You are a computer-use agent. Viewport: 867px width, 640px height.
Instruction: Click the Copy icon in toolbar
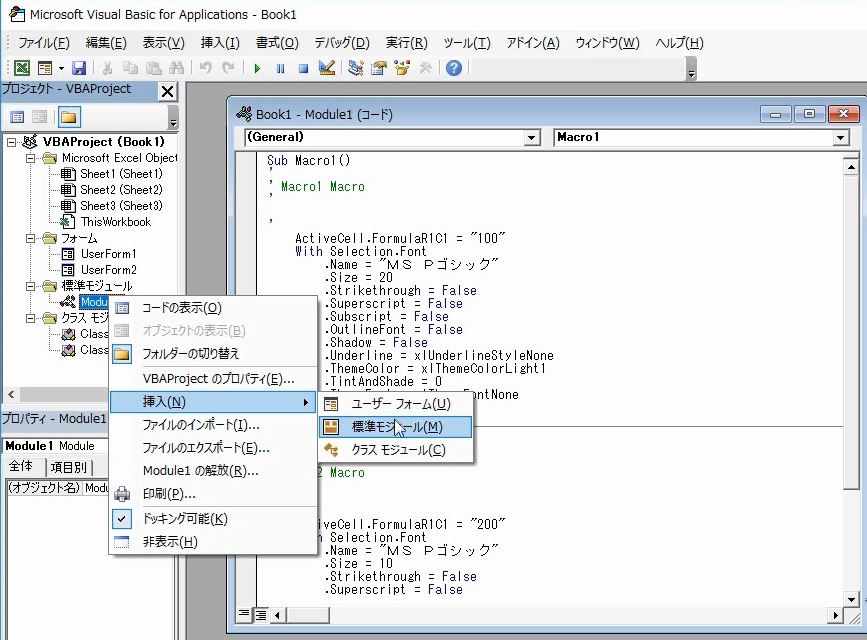[130, 68]
